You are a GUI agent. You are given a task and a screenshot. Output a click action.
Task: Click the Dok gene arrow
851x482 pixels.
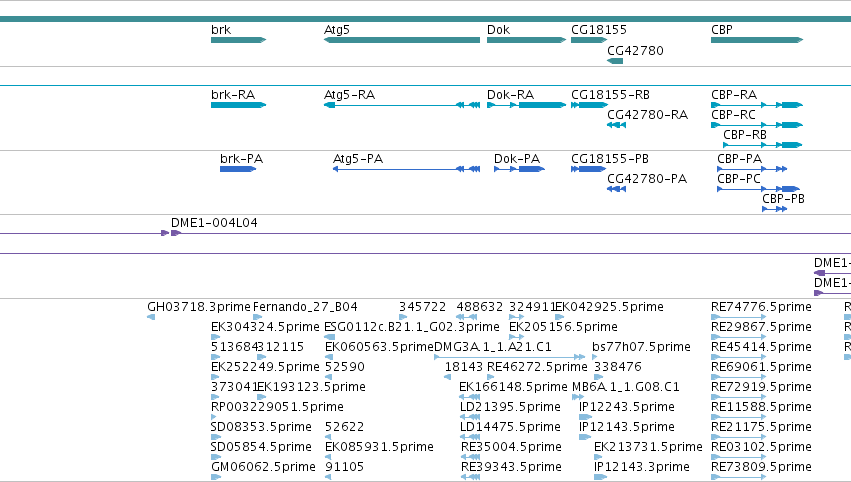click(x=526, y=40)
